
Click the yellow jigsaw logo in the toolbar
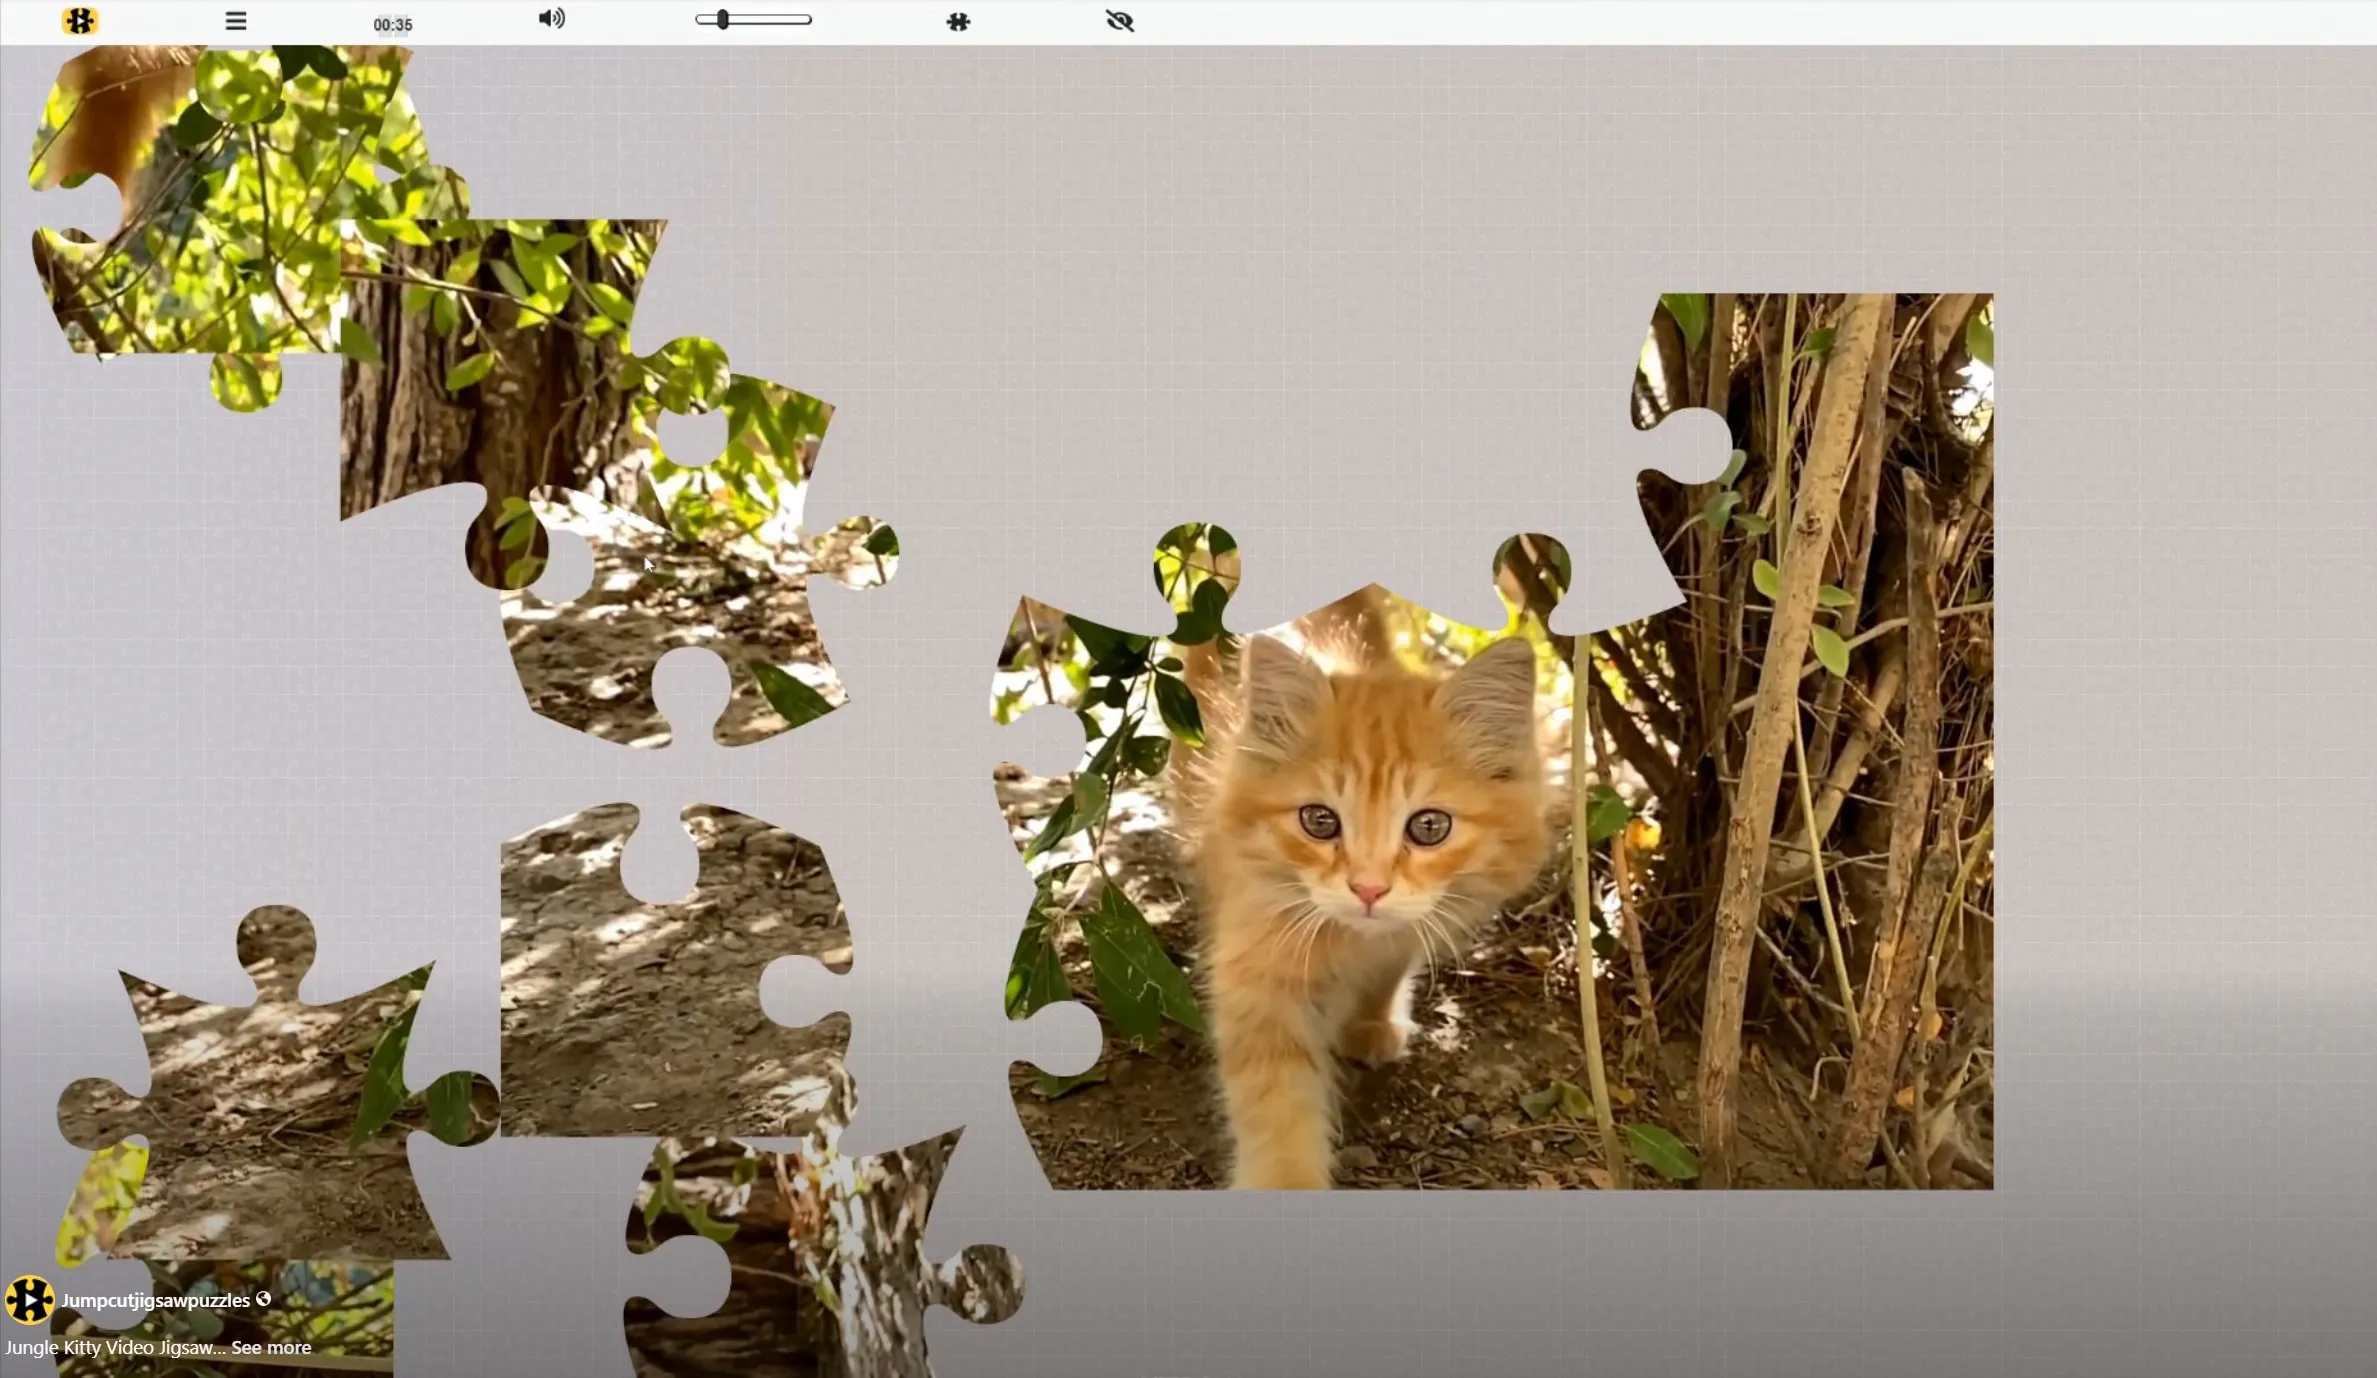pos(79,21)
